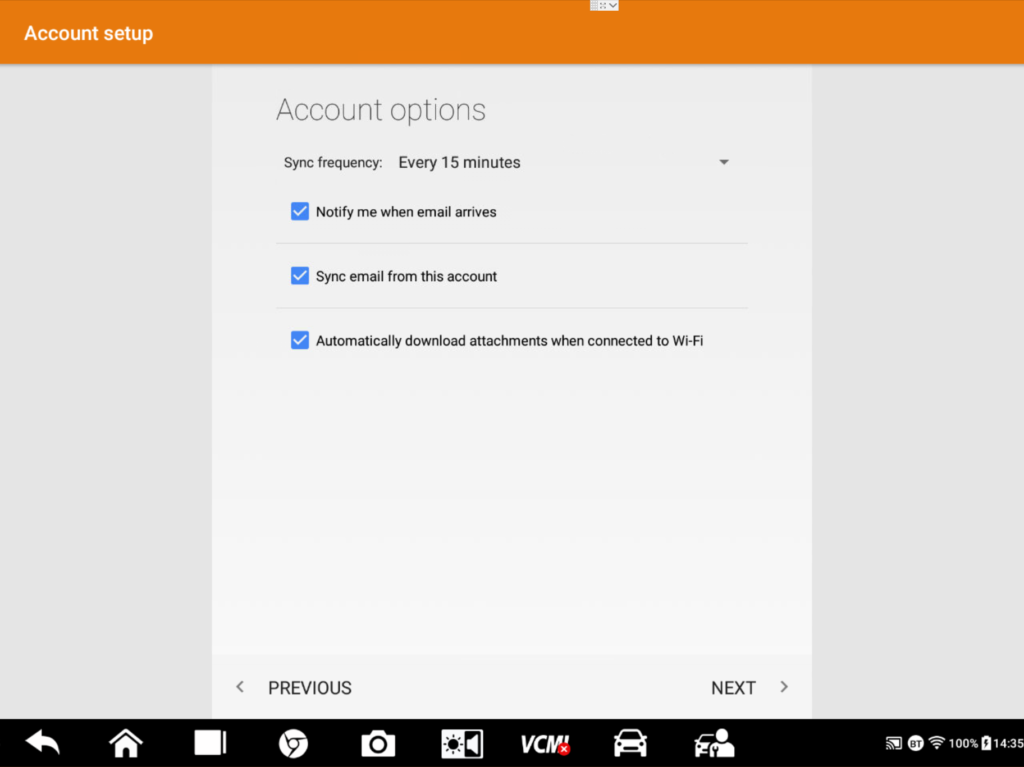Uncheck Notify me when email arrives
The height and width of the screenshot is (767, 1024).
point(300,212)
